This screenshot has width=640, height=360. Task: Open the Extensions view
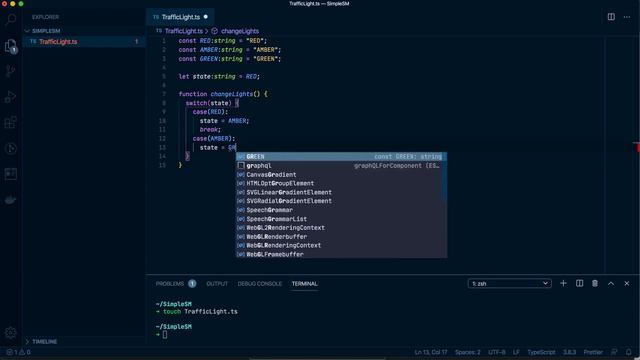(x=11, y=122)
